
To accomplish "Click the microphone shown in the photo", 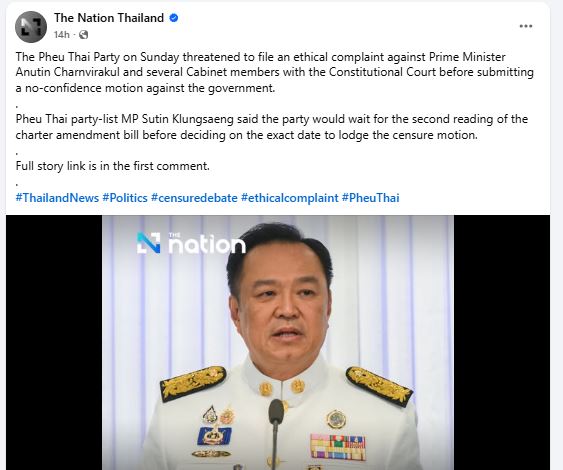I will 275,433.
